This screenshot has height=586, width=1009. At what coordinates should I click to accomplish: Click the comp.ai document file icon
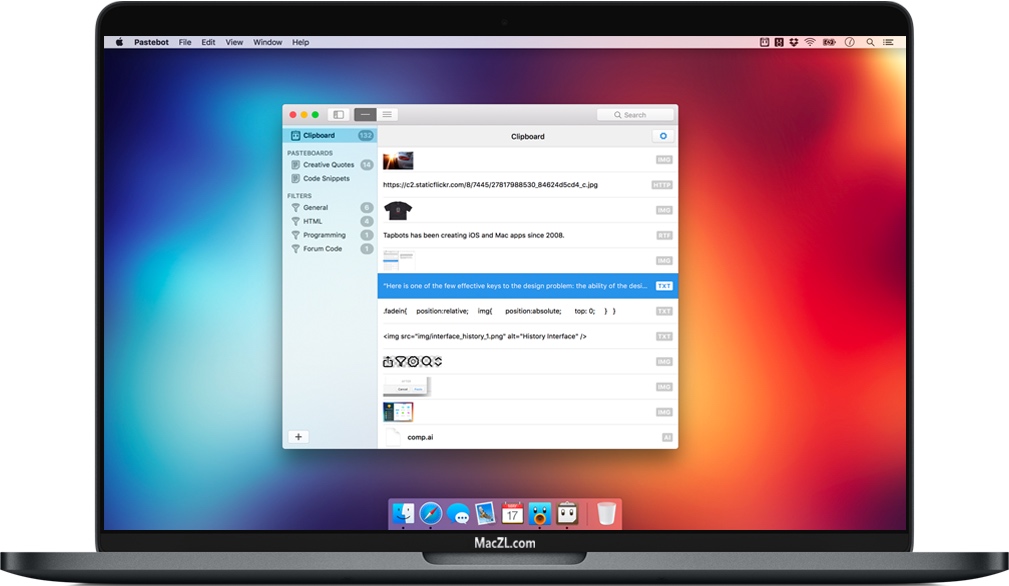393,437
